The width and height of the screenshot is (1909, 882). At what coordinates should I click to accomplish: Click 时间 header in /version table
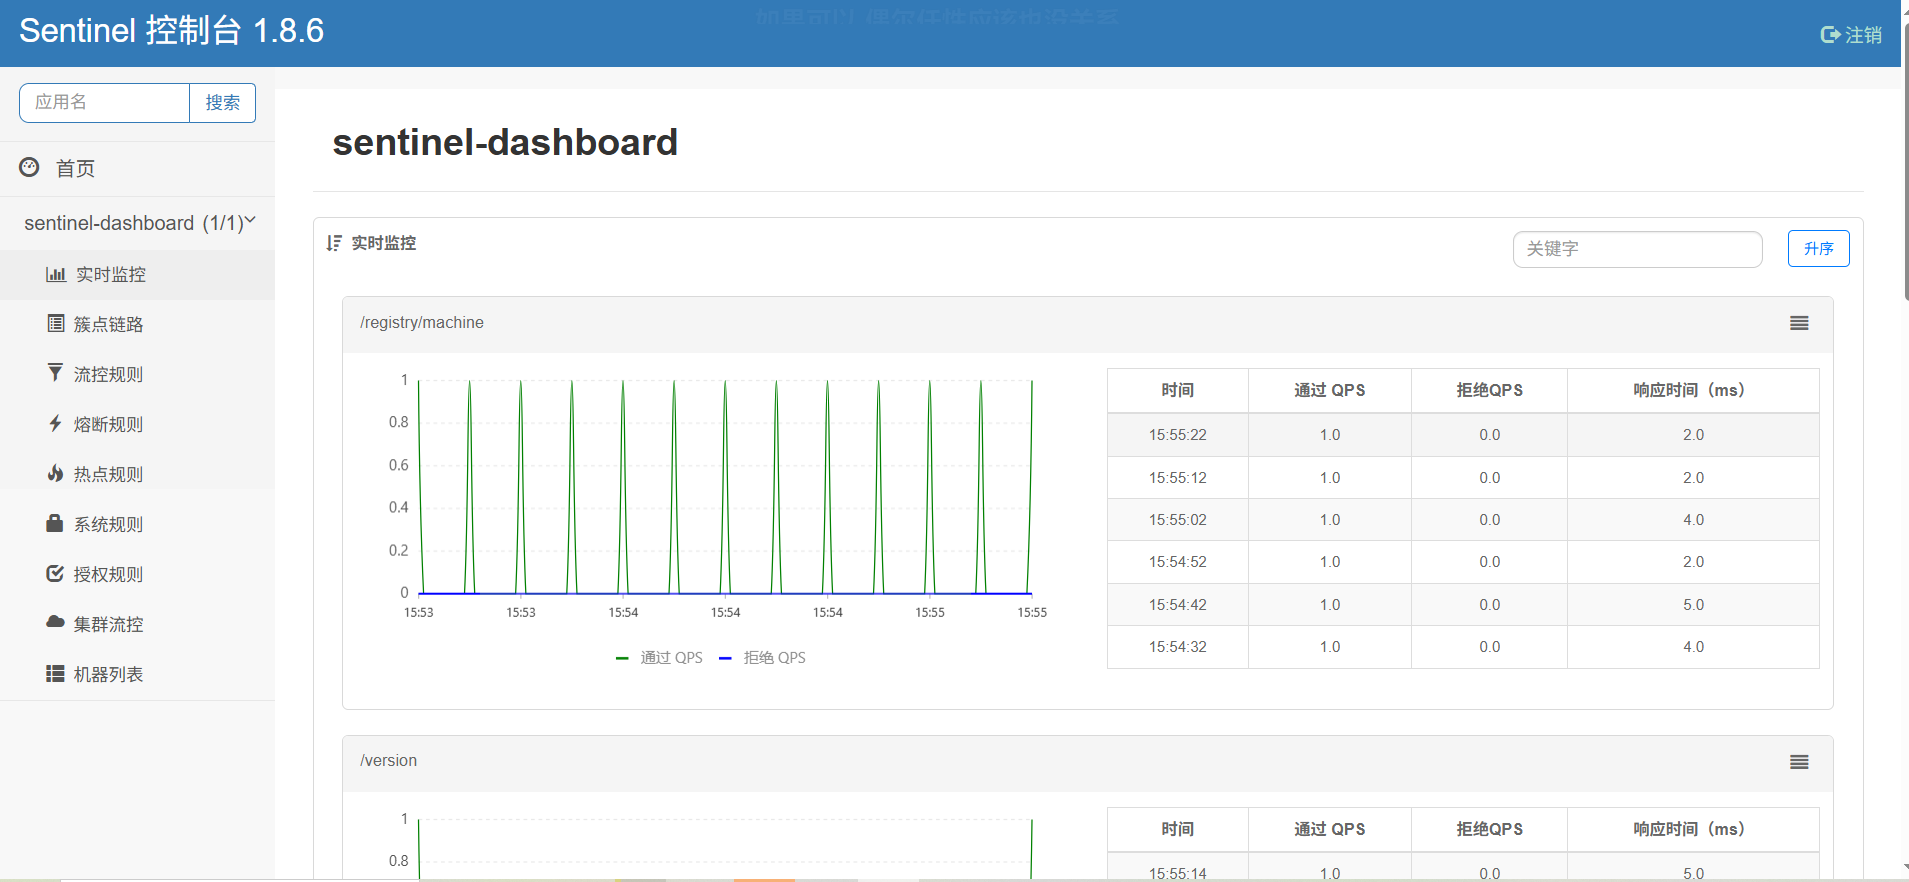click(x=1177, y=829)
